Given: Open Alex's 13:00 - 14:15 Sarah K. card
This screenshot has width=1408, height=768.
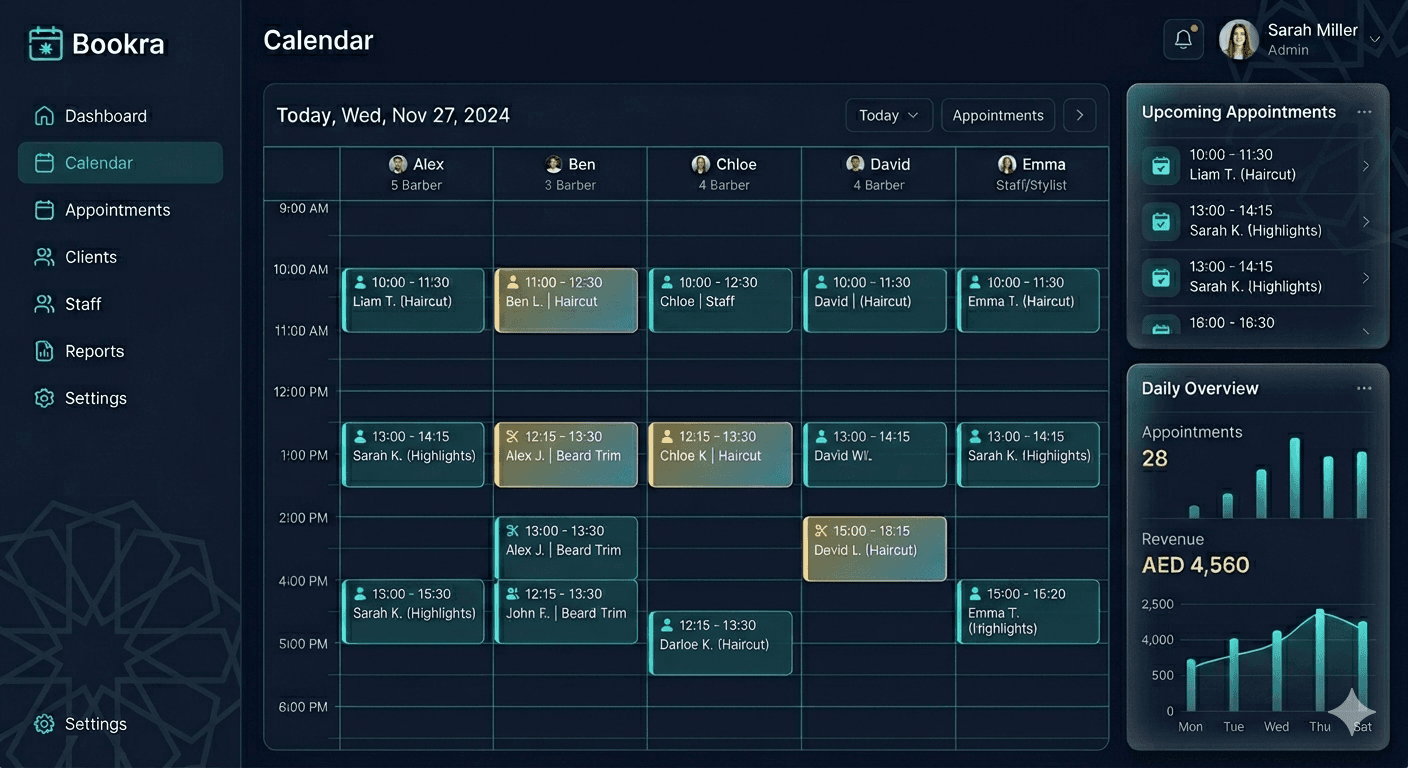Looking at the screenshot, I should tap(413, 454).
